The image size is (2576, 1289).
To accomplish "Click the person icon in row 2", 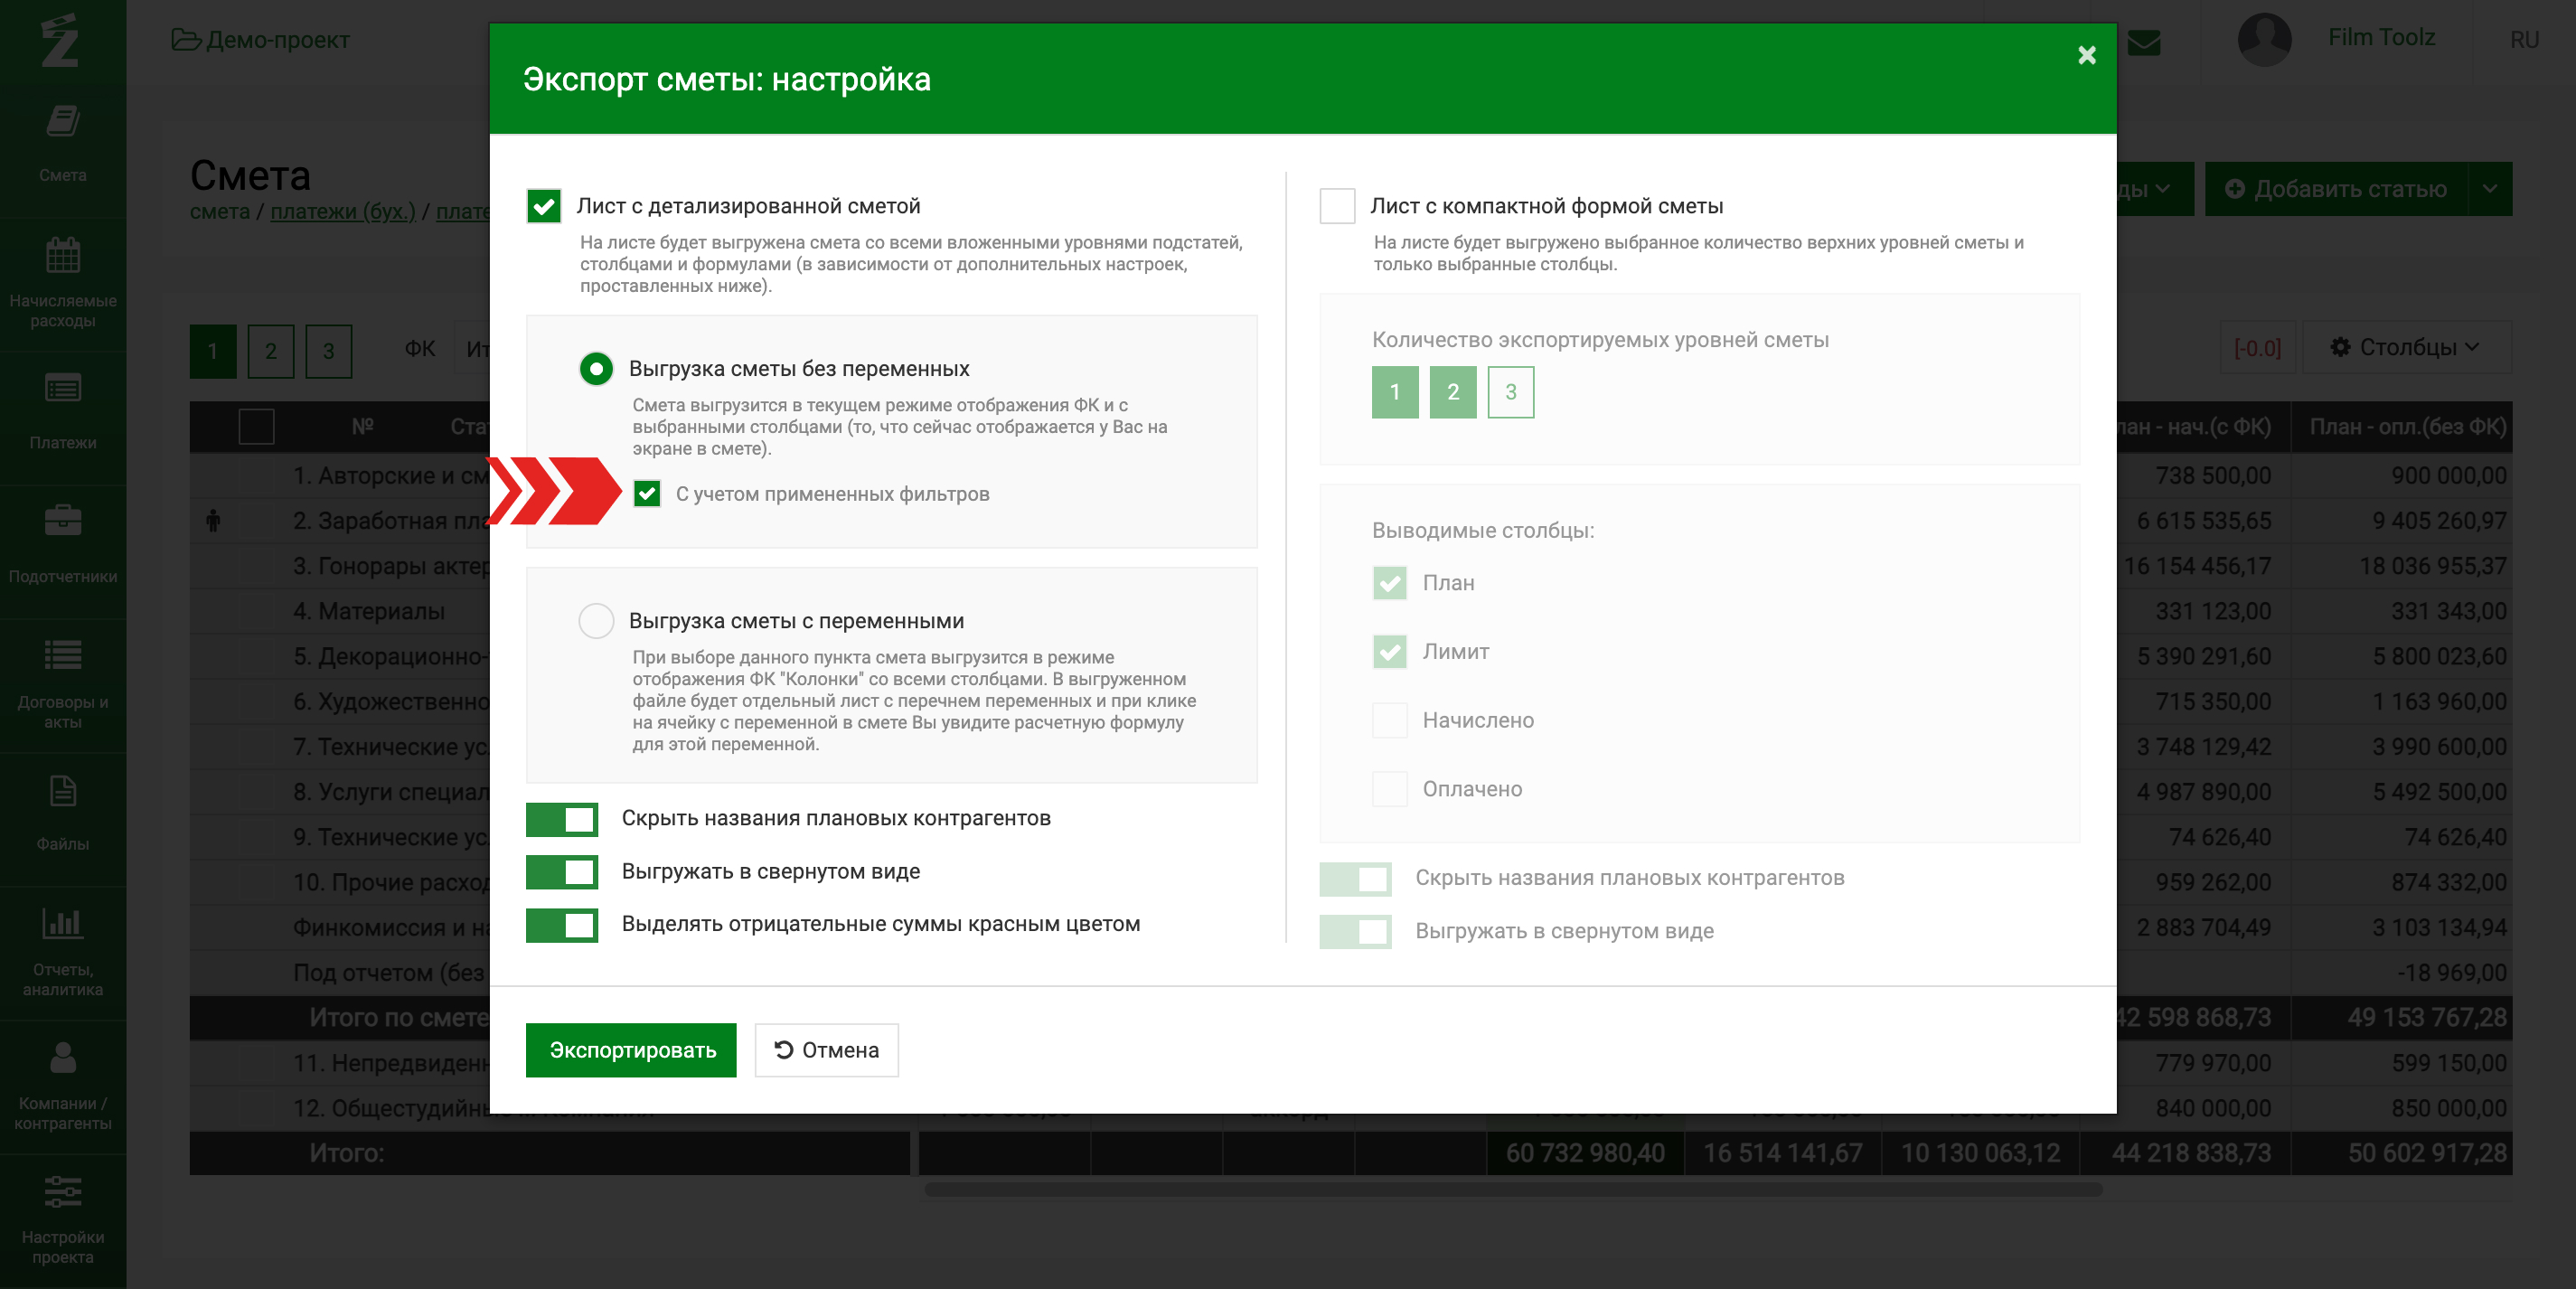I will point(213,520).
